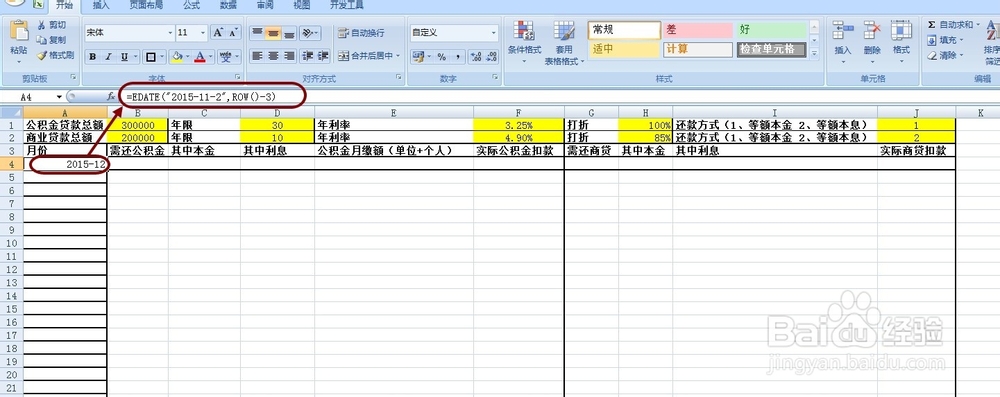This screenshot has height=397, width=1000.
Task: Click the Delete cells (删除) icon
Action: tap(872, 31)
